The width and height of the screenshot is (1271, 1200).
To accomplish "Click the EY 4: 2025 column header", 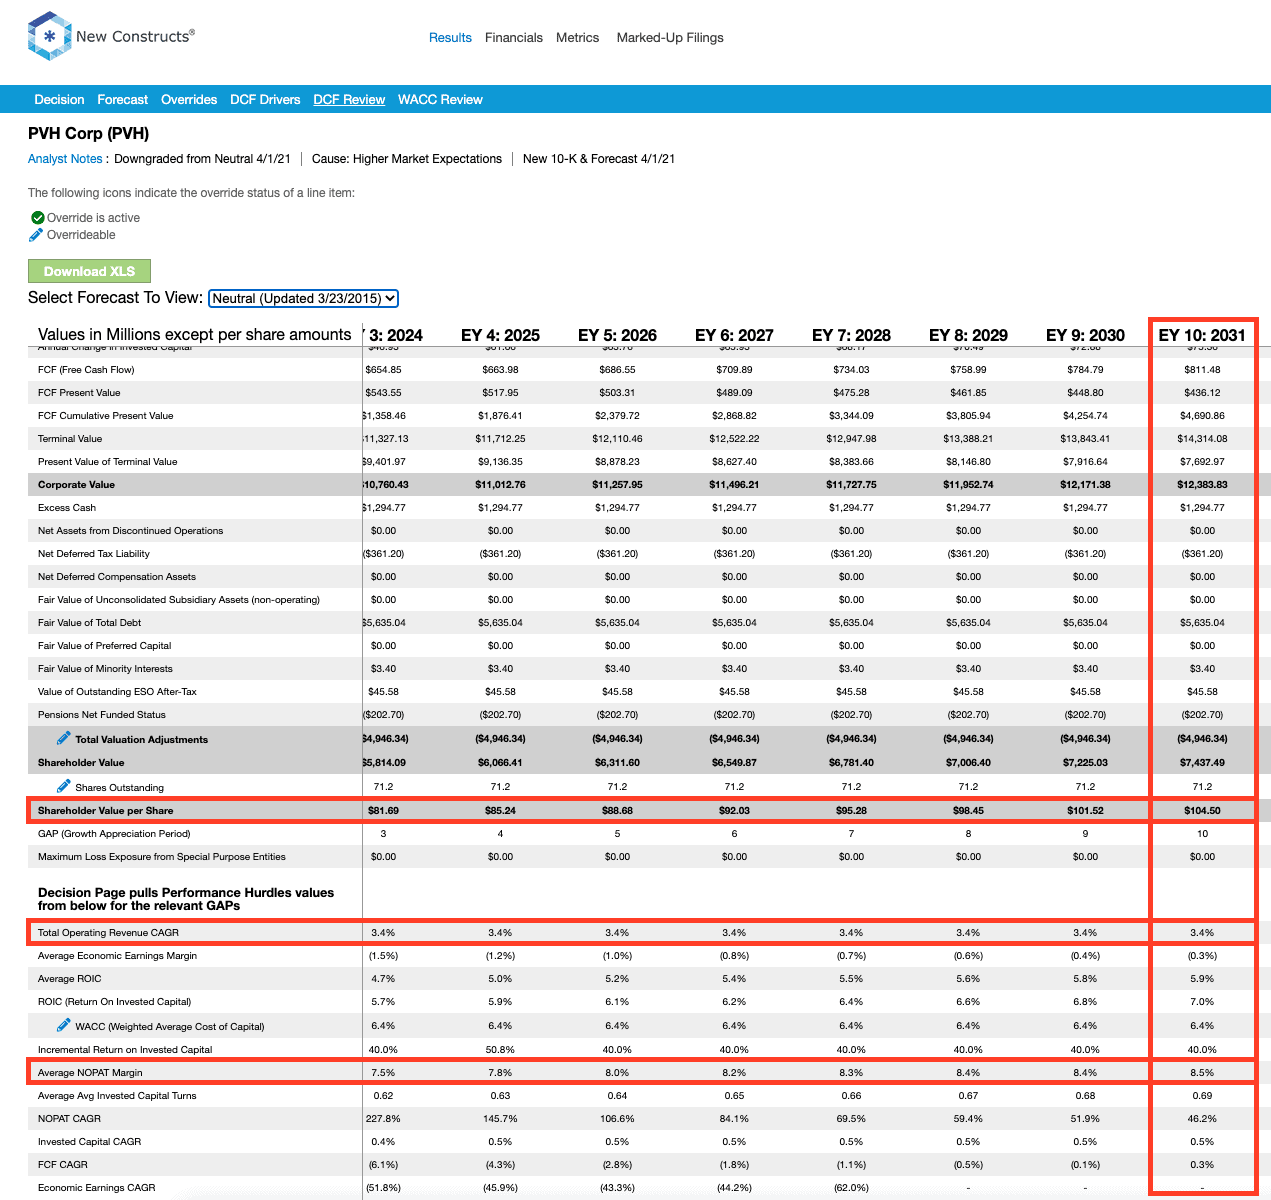I will click(x=500, y=335).
